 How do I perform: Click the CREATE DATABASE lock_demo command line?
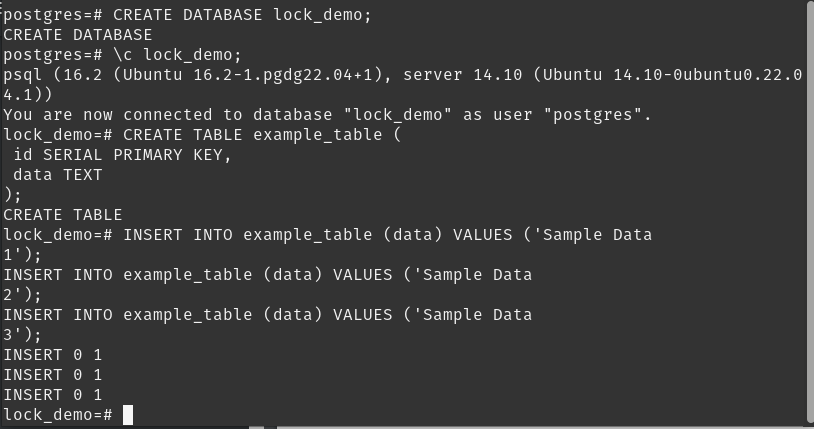187,15
